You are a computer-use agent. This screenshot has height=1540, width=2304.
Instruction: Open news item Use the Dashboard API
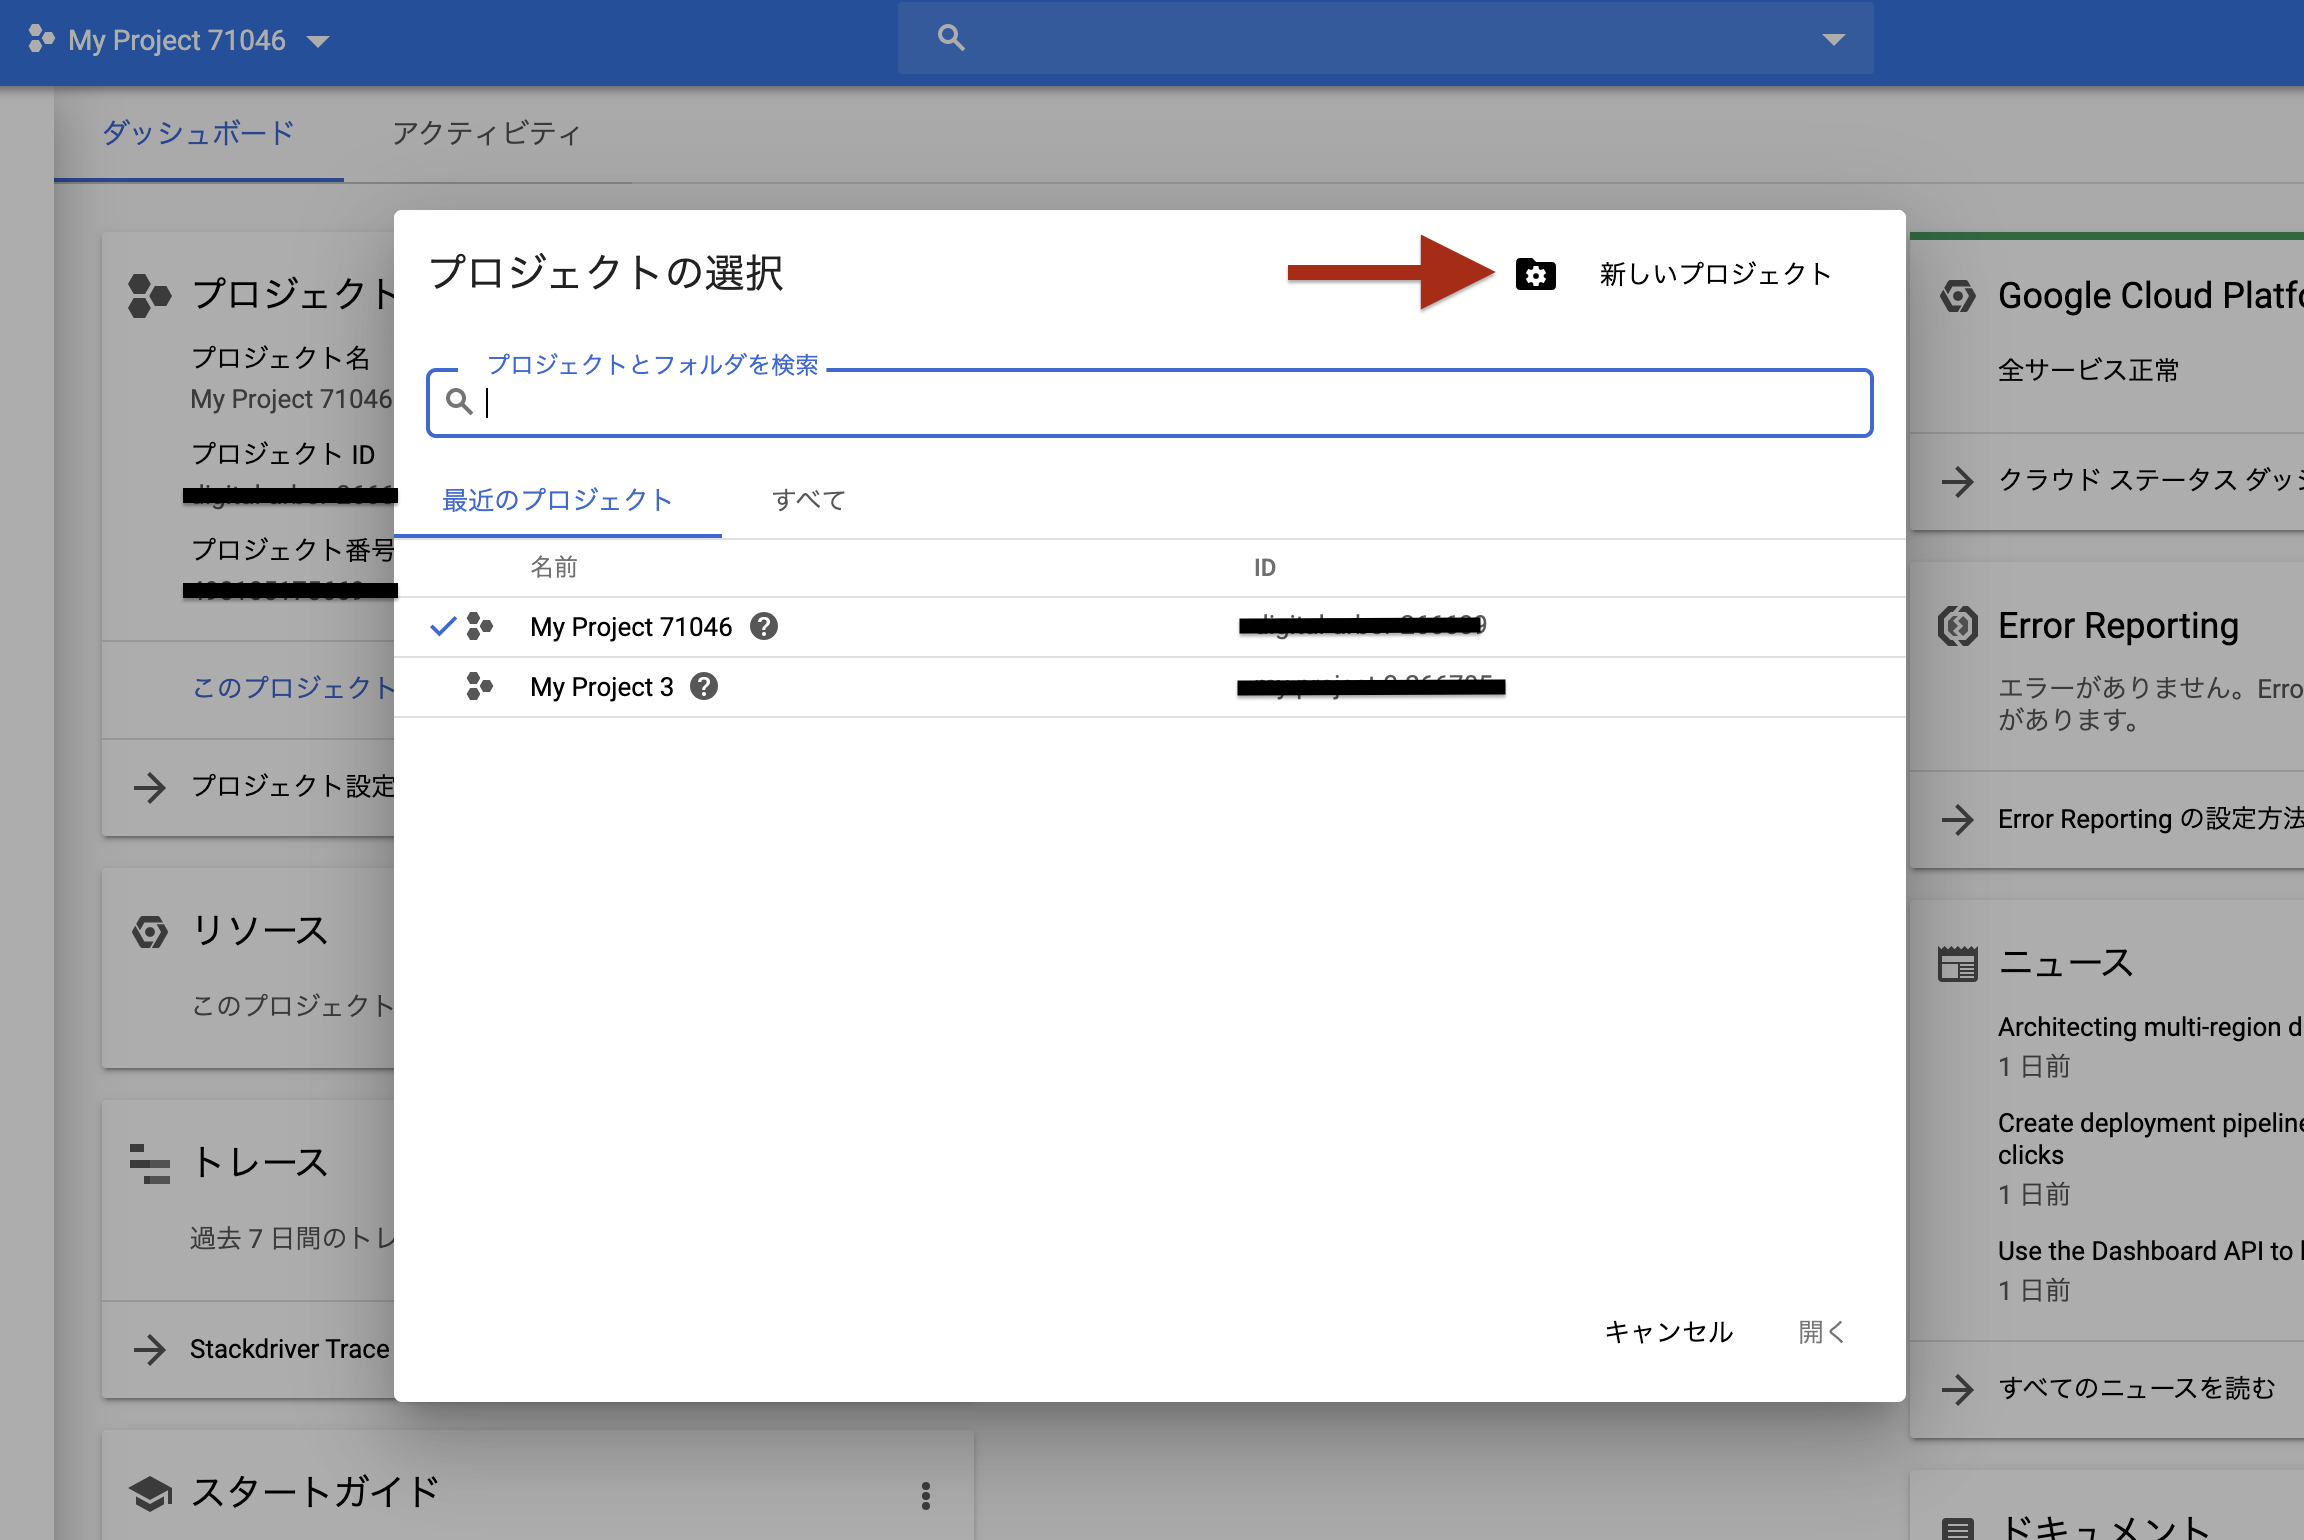tap(2150, 1251)
